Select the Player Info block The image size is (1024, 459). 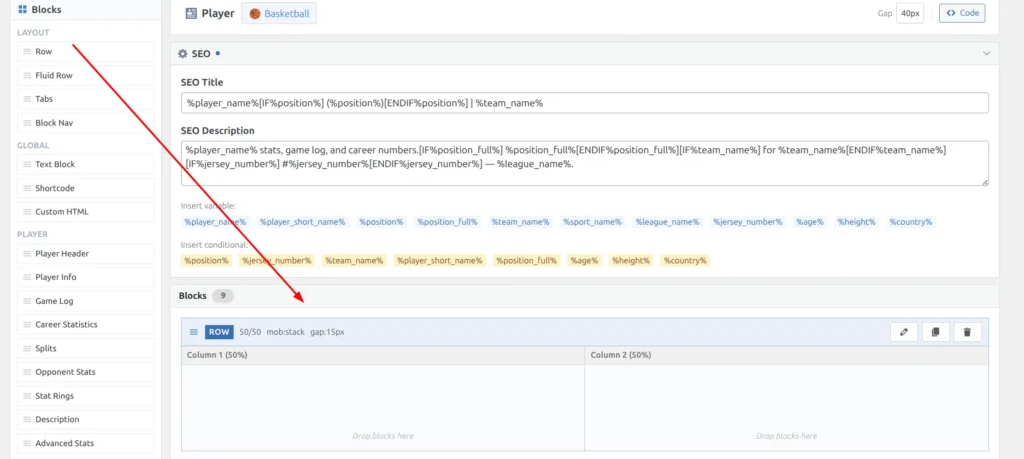tap(86, 277)
